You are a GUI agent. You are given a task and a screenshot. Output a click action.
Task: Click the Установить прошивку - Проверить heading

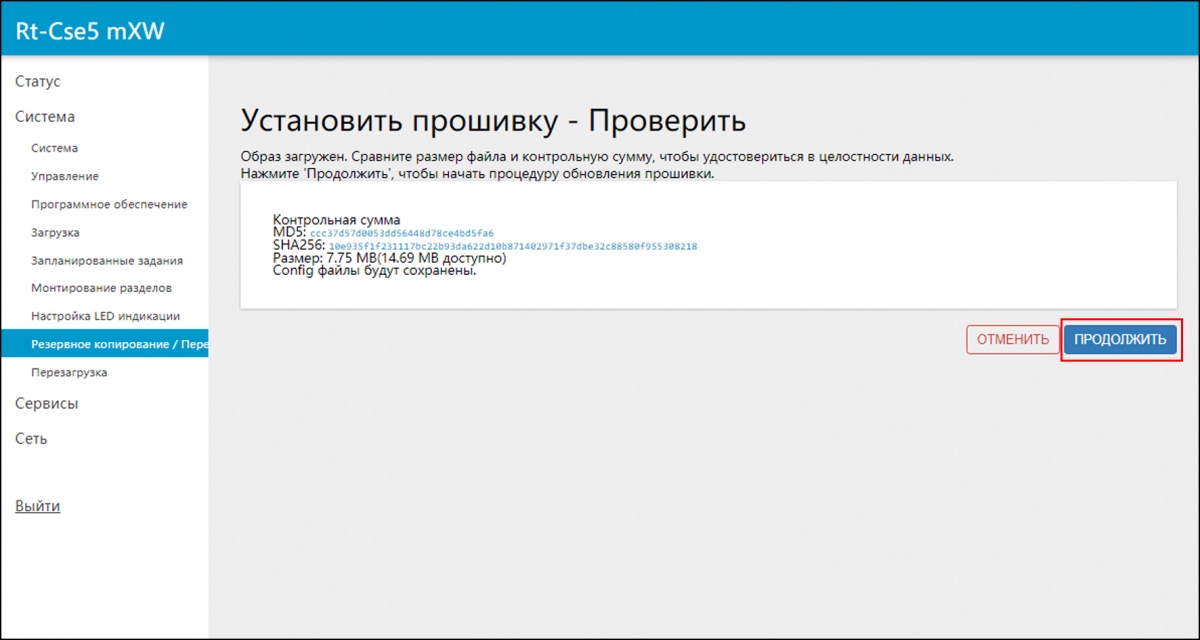tap(493, 122)
